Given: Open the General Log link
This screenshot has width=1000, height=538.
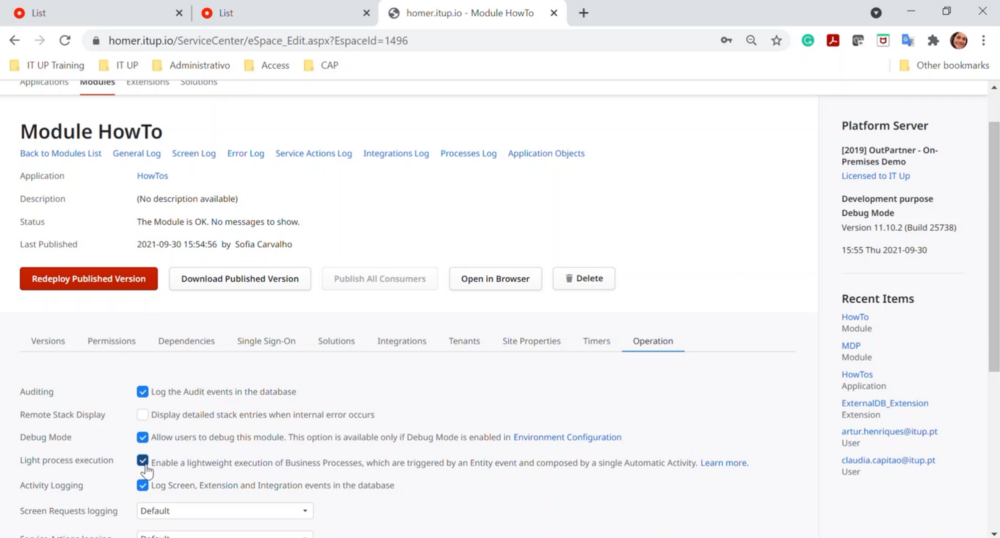Looking at the screenshot, I should coord(136,154).
